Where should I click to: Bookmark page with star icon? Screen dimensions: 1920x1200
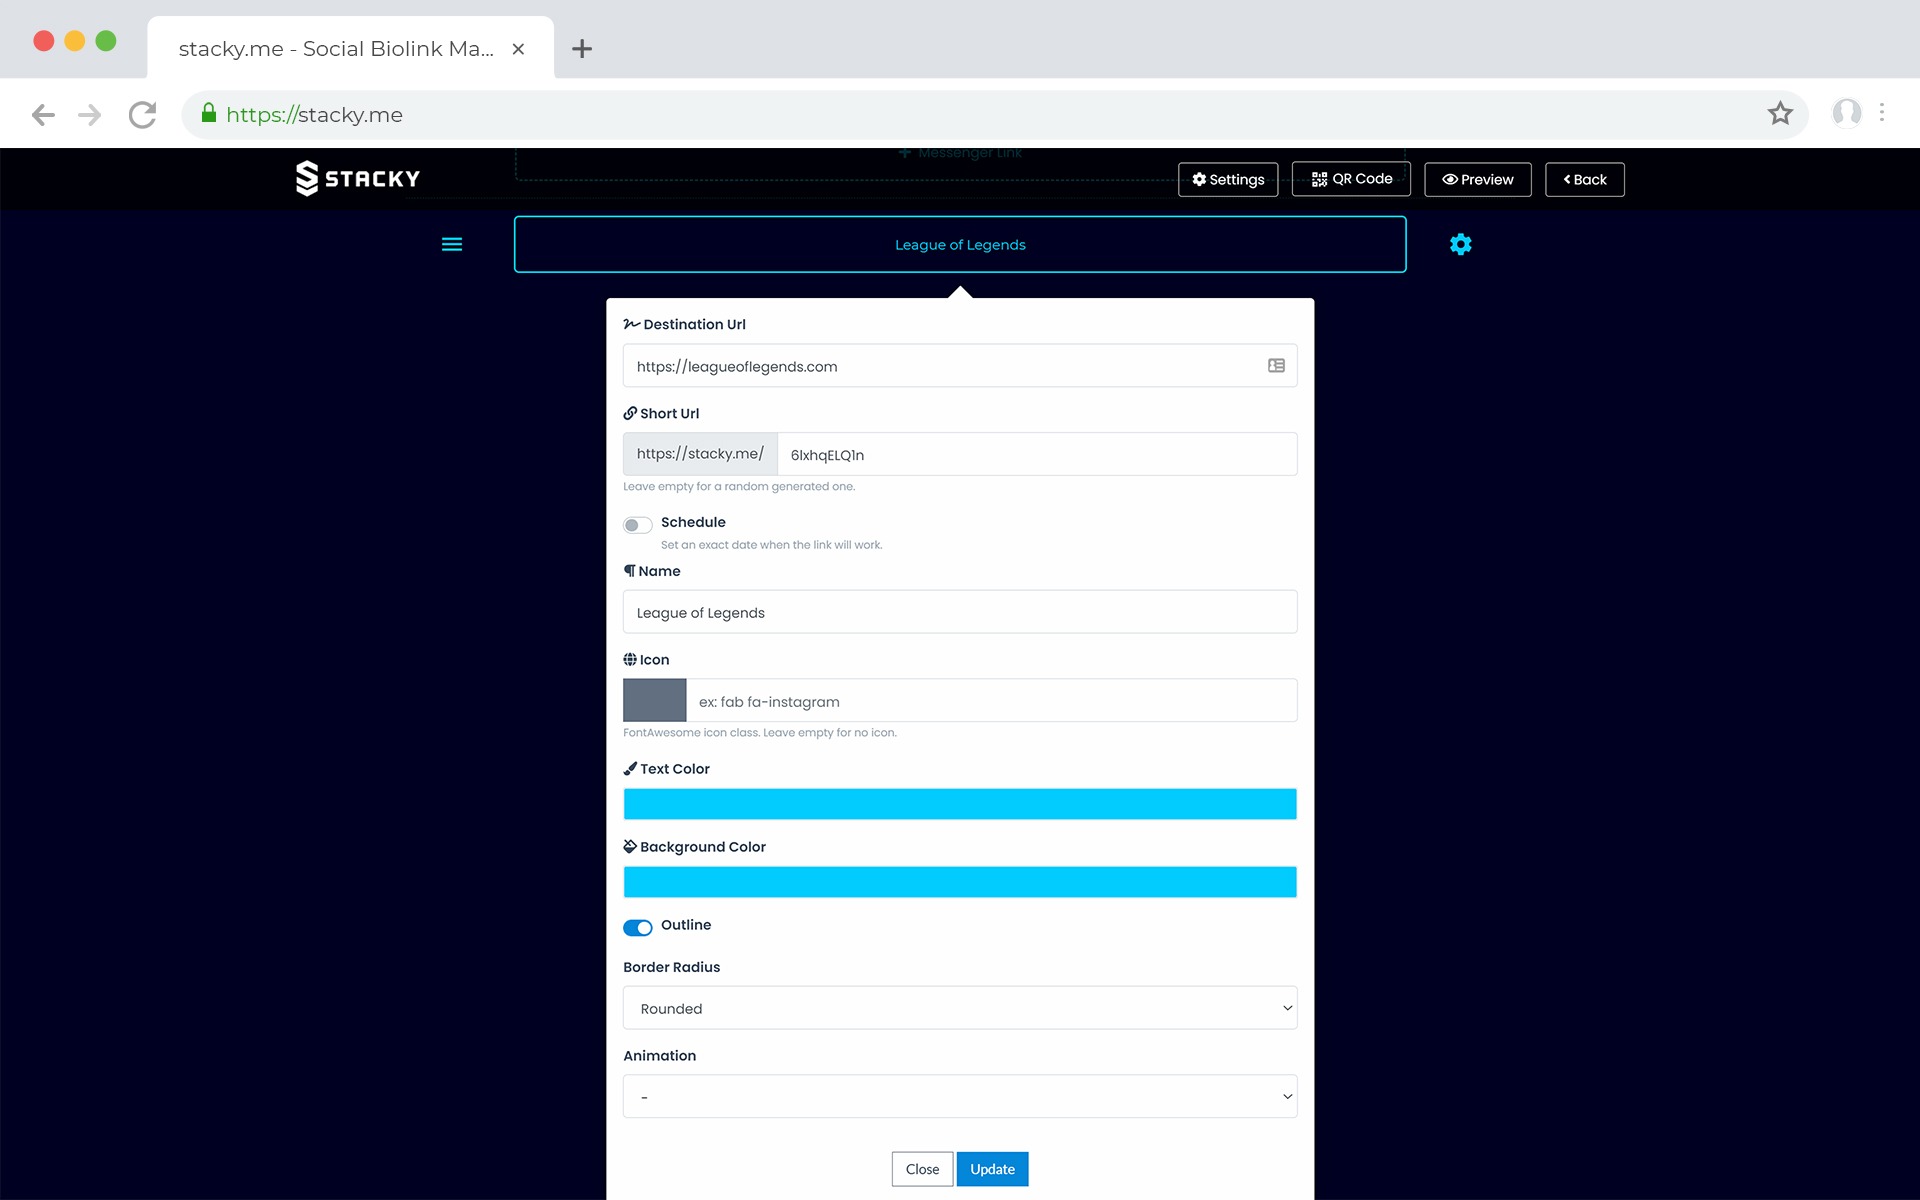[1780, 114]
